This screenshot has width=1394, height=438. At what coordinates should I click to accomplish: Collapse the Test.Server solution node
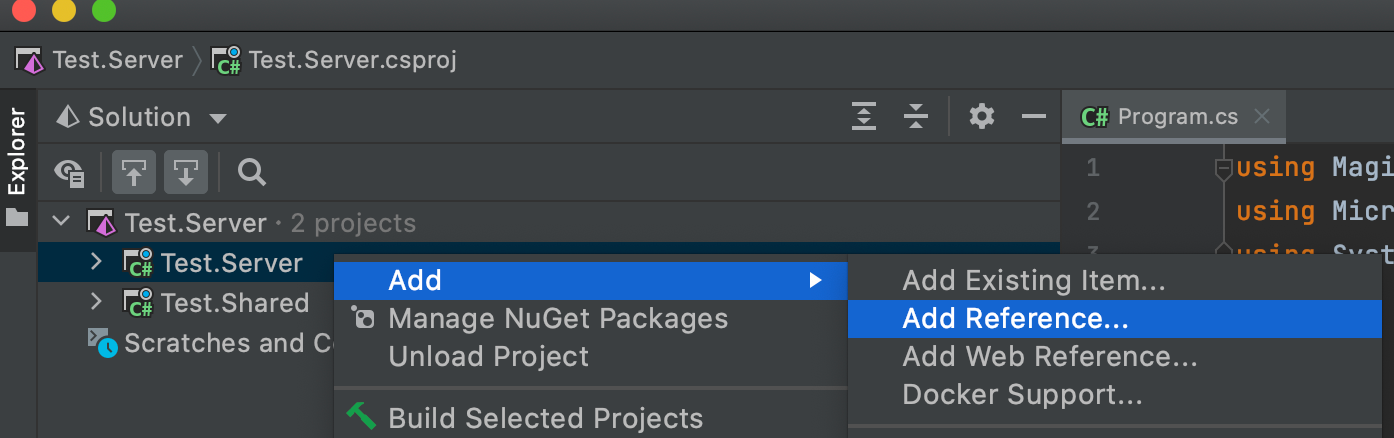click(62, 221)
